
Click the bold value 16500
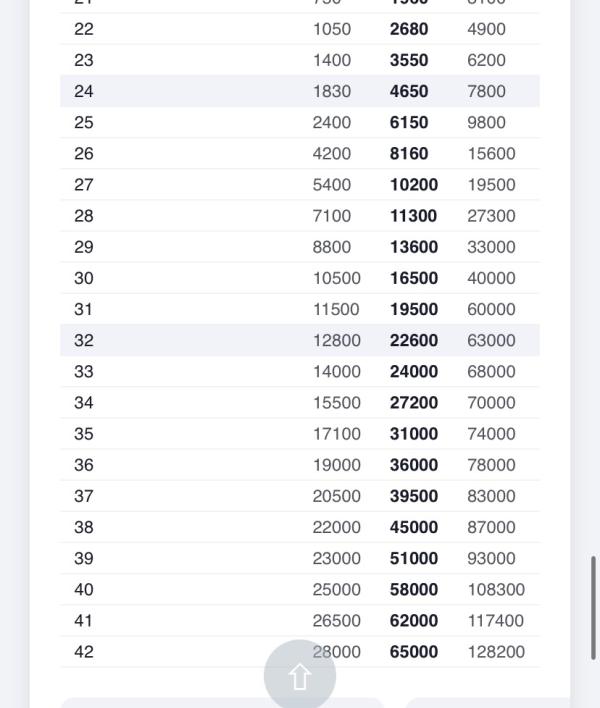click(x=413, y=278)
